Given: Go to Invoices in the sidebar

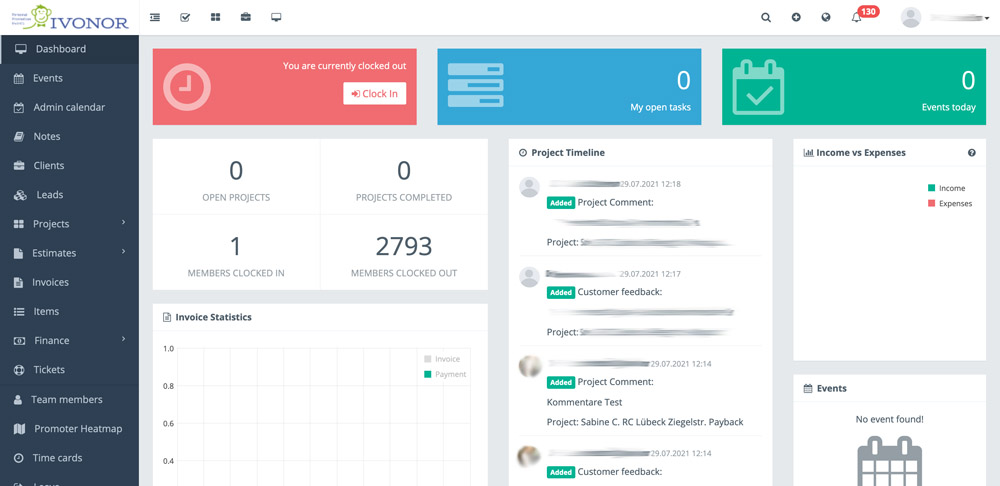Looking at the screenshot, I should [50, 282].
